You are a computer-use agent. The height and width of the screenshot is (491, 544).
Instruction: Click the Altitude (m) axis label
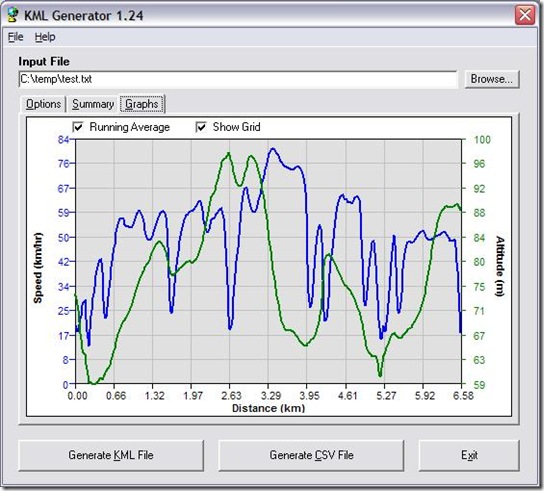click(500, 266)
